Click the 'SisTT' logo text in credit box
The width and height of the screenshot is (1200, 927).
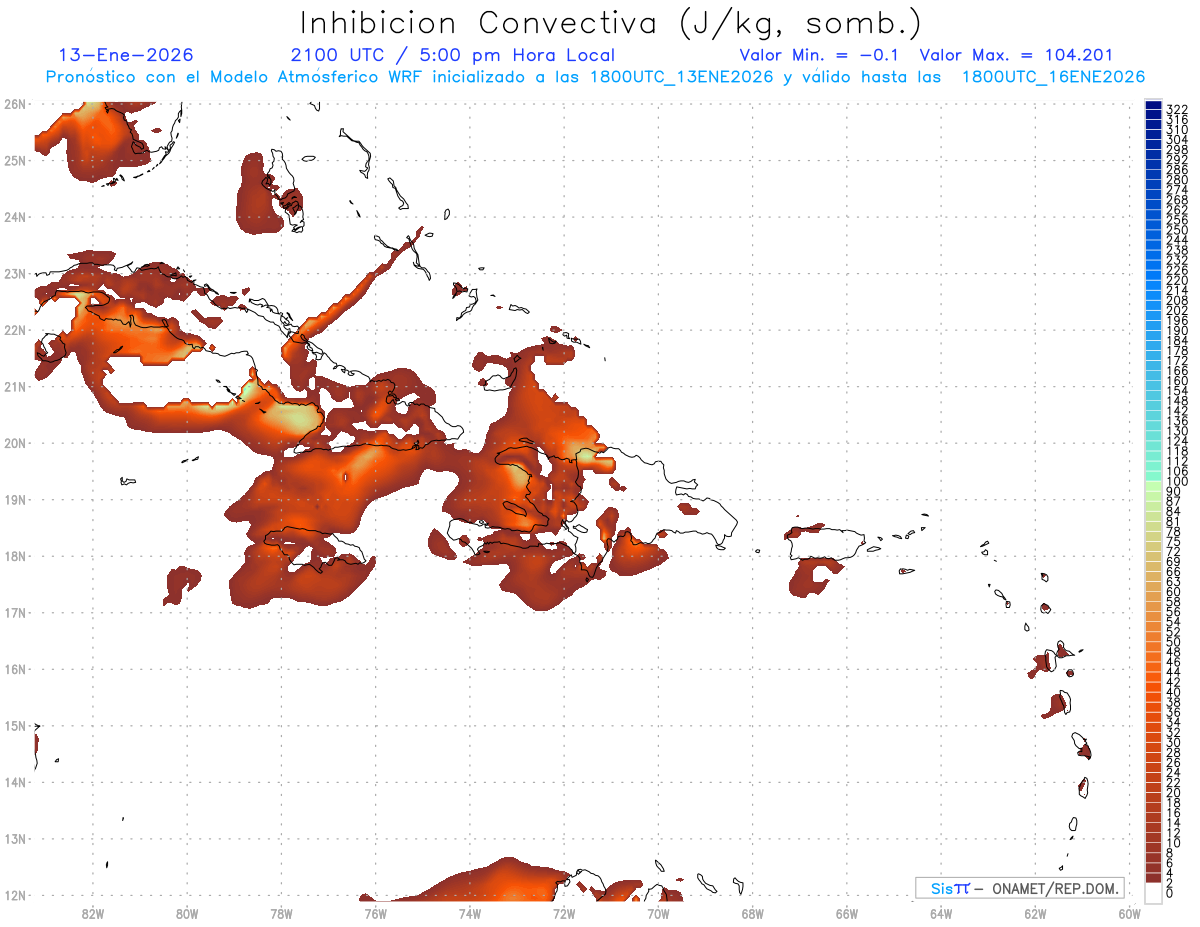pos(950,888)
